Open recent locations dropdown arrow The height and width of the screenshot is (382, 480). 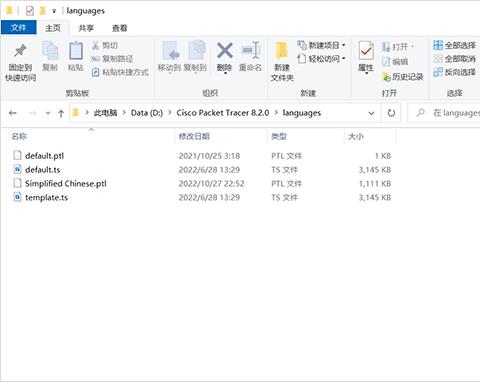click(48, 113)
